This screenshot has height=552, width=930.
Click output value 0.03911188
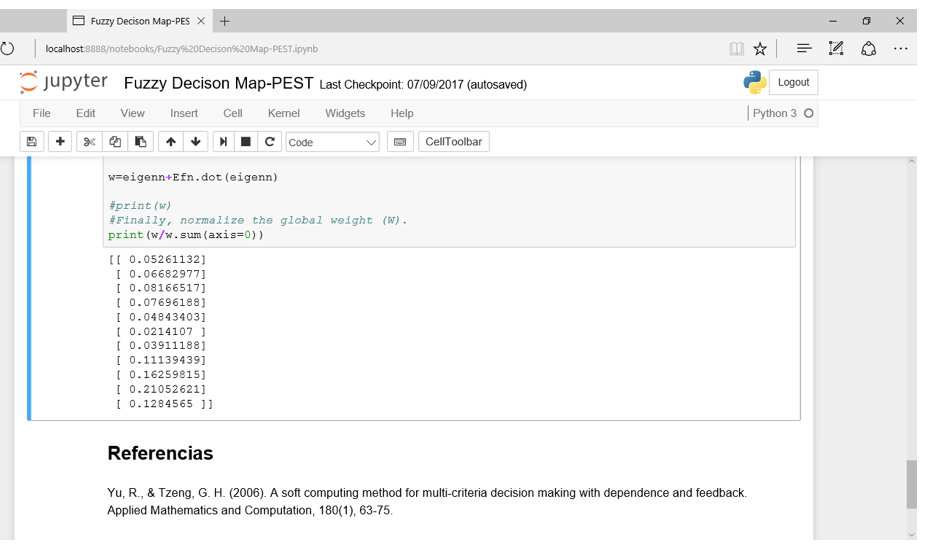coord(164,346)
